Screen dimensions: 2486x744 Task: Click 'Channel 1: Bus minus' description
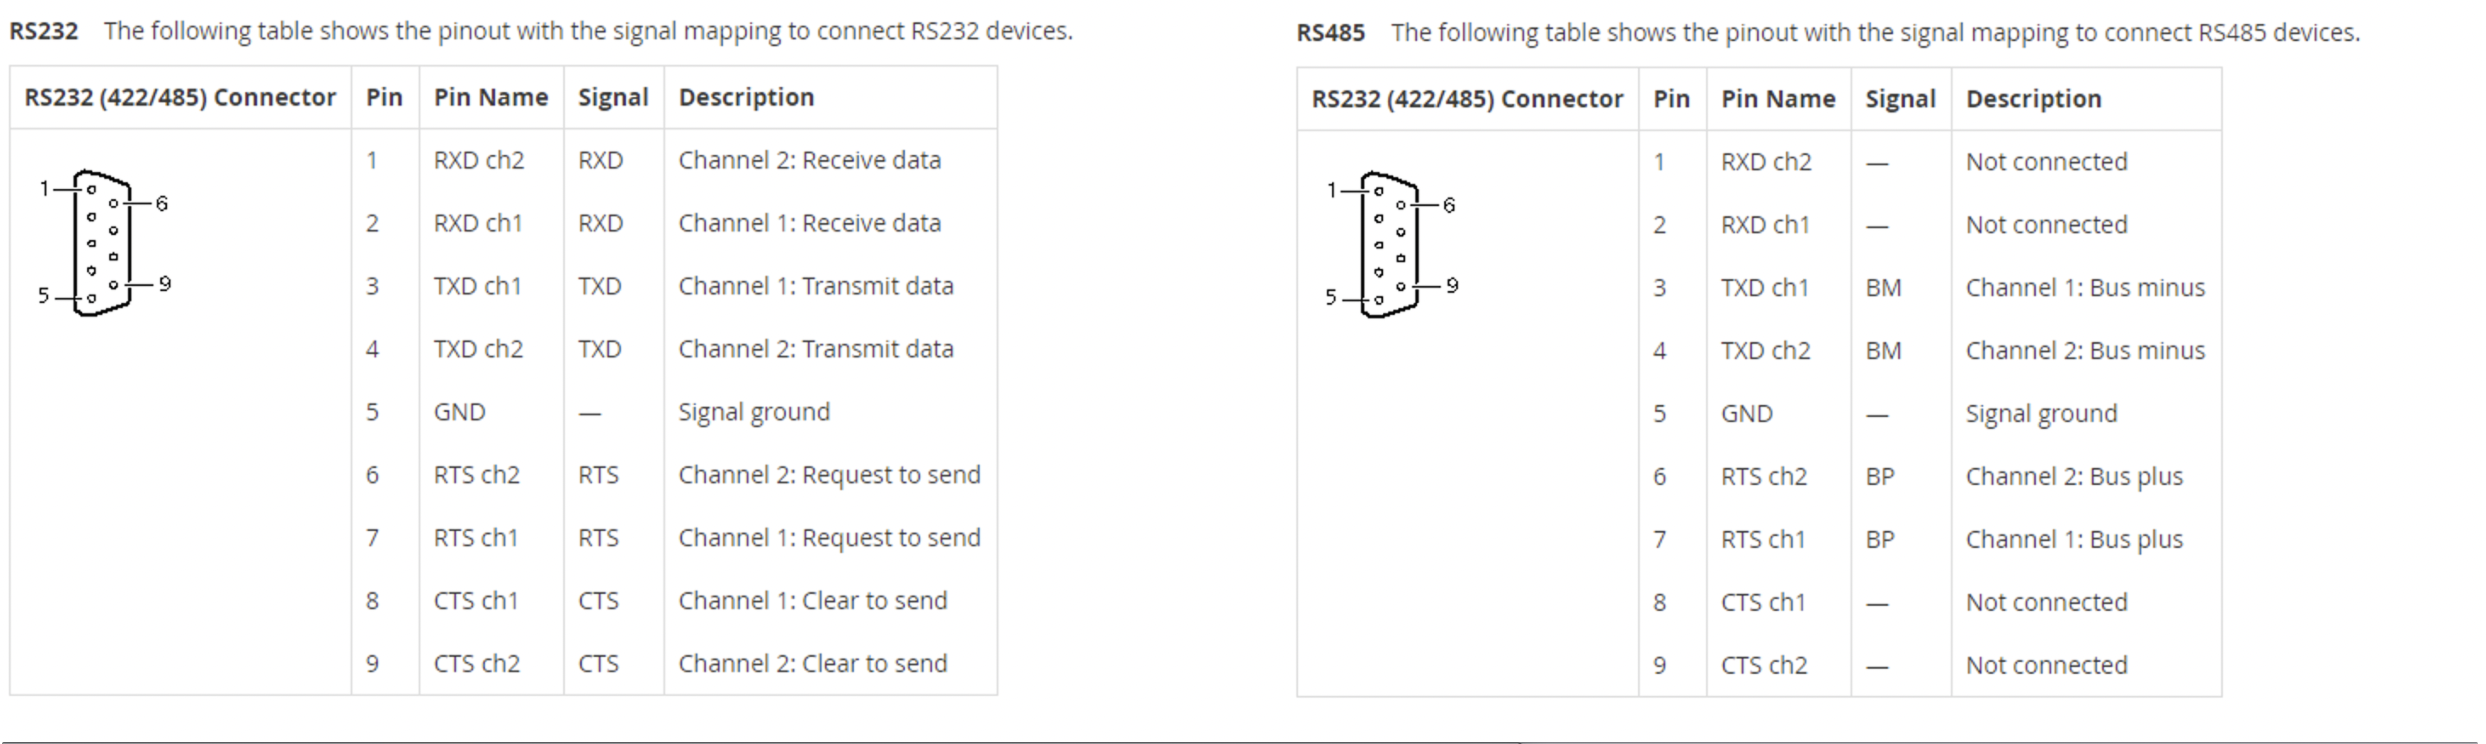coord(2085,288)
